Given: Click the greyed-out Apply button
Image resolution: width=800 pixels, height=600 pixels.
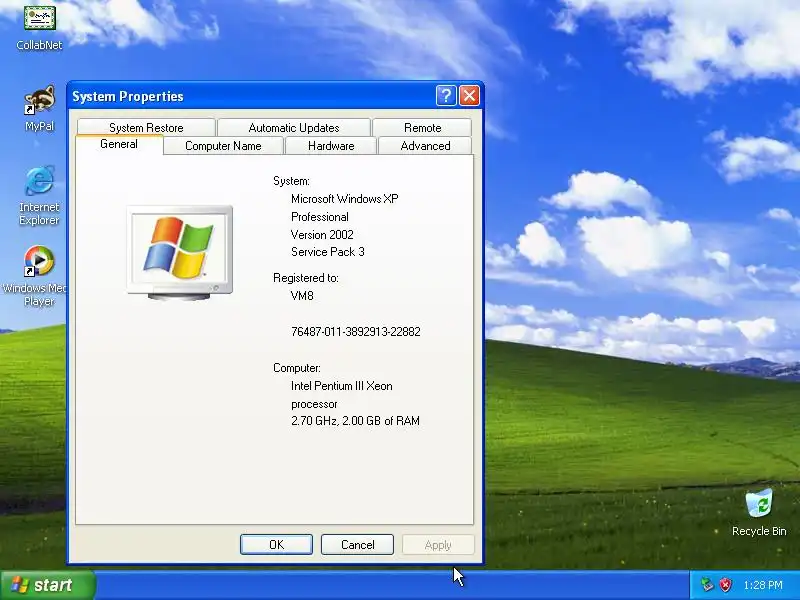Looking at the screenshot, I should pyautogui.click(x=438, y=544).
